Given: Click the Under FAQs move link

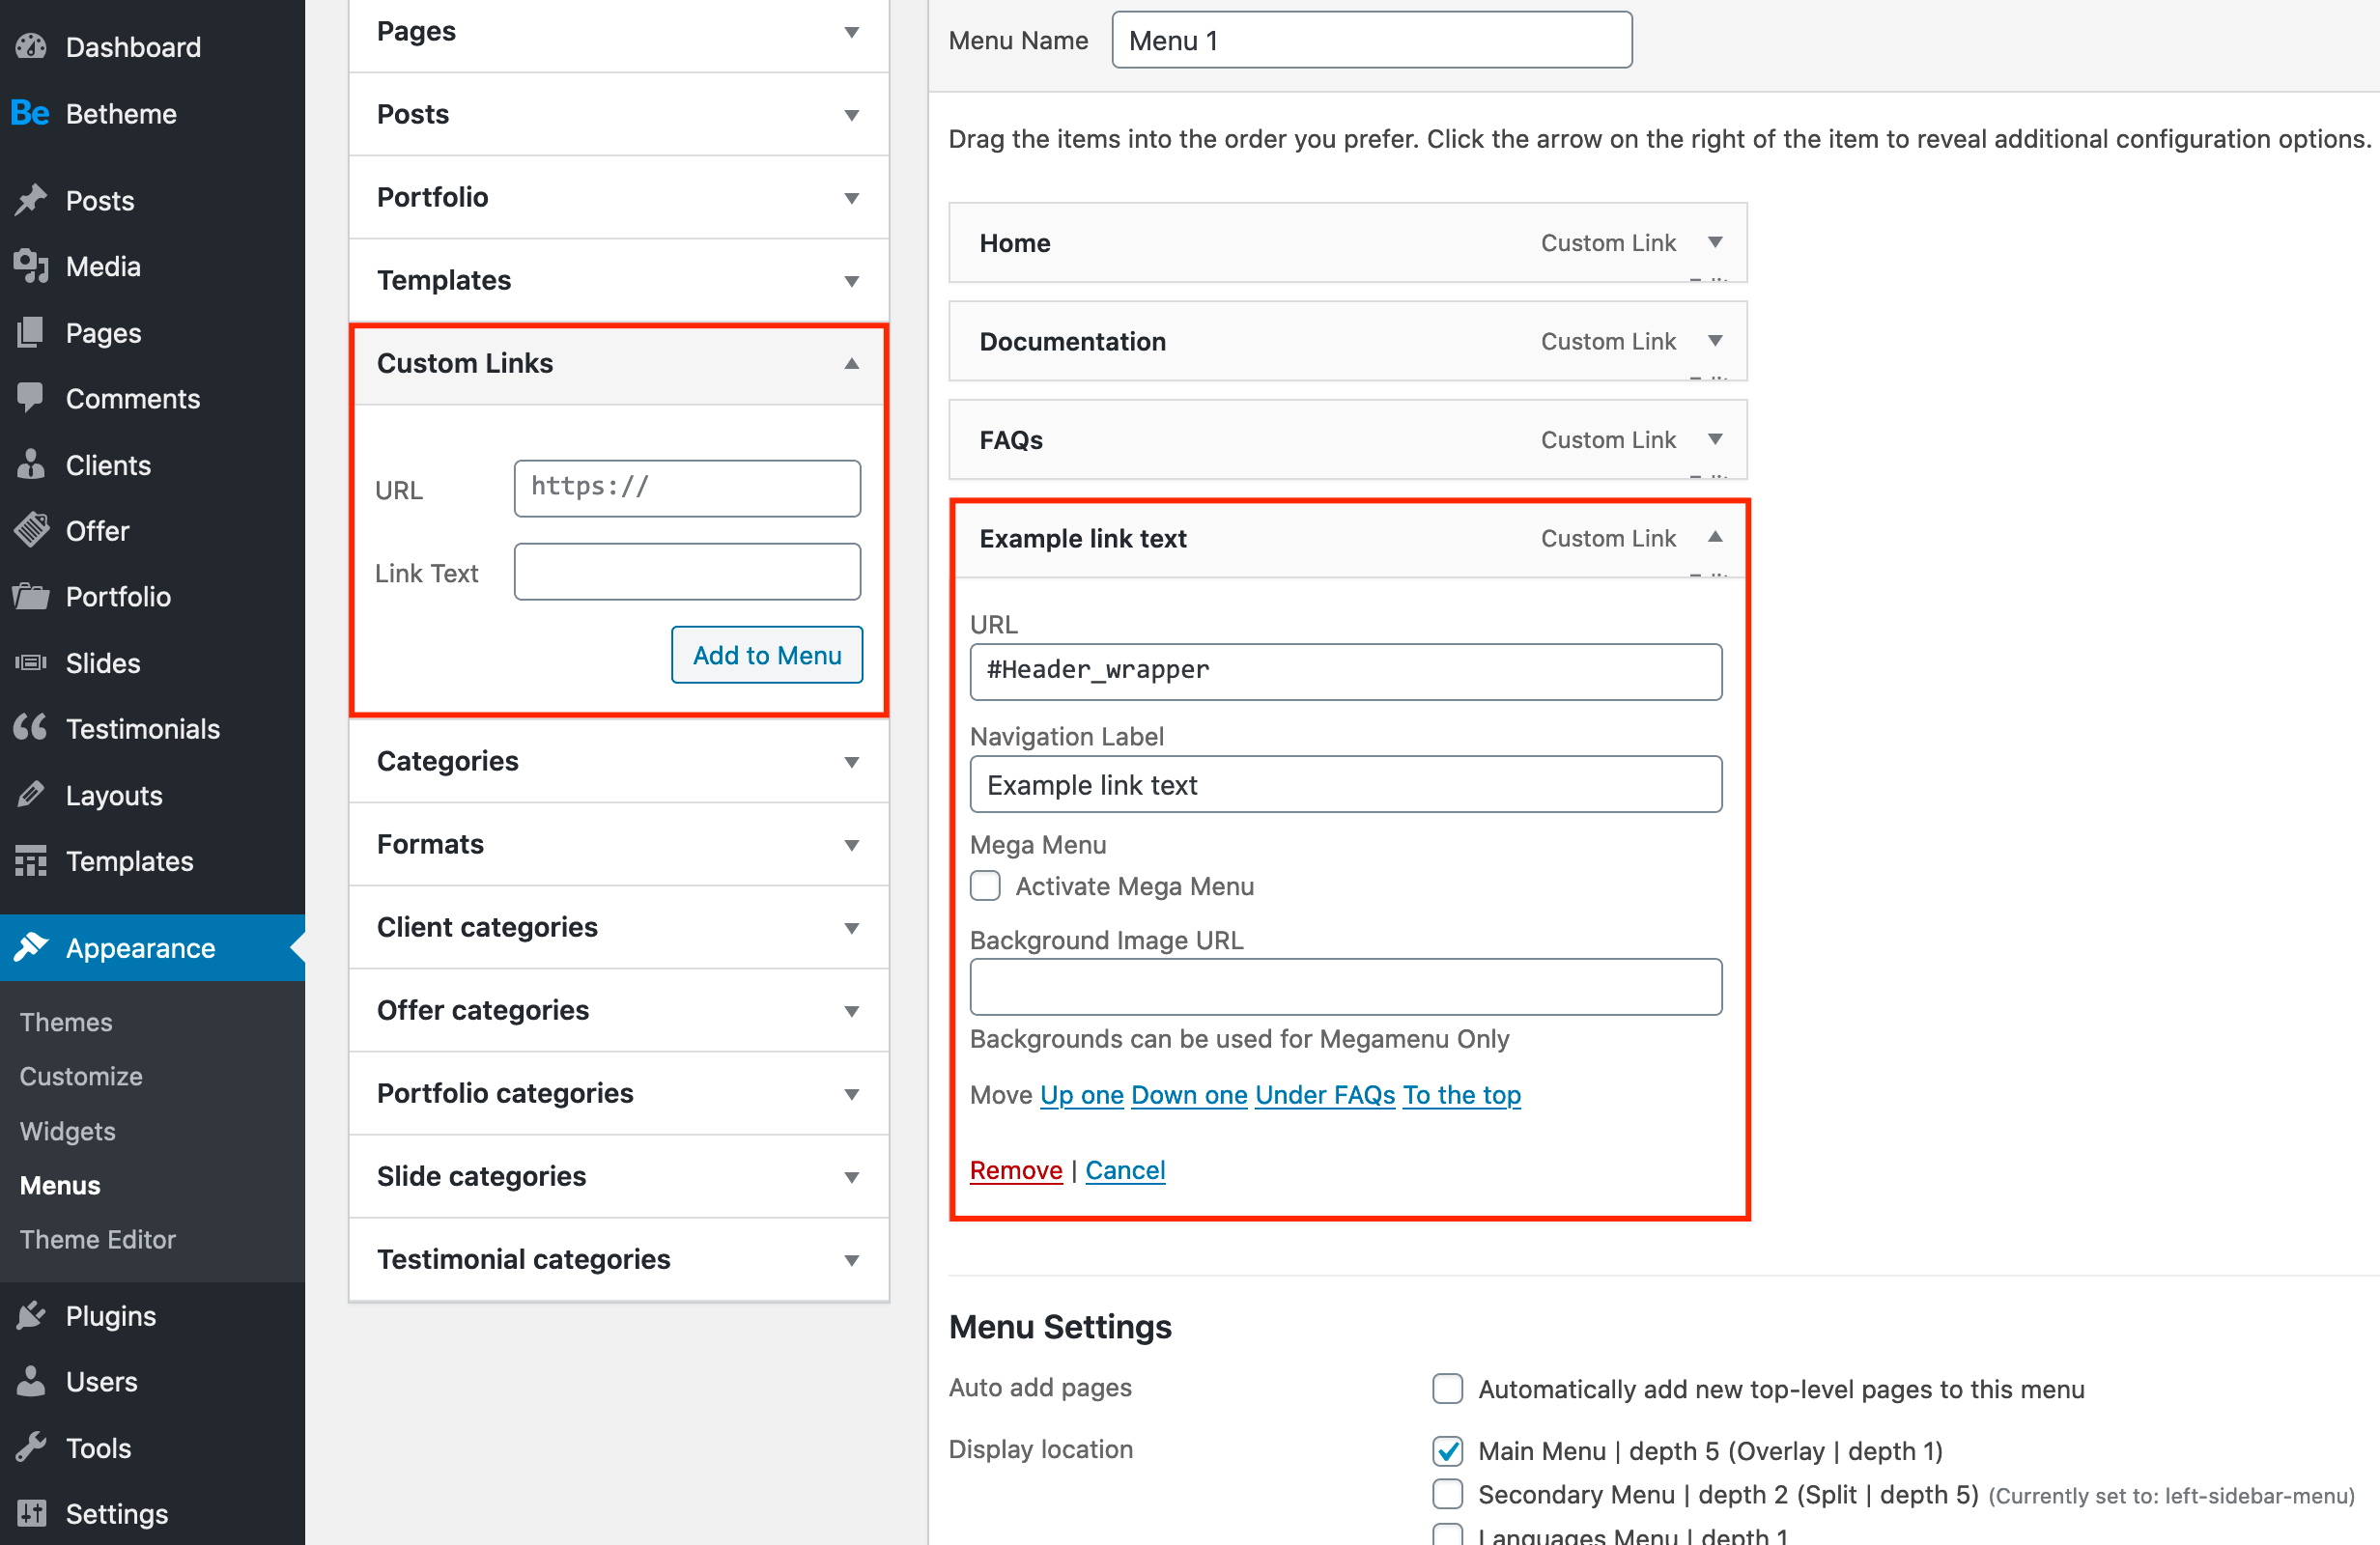Looking at the screenshot, I should click(1324, 1095).
